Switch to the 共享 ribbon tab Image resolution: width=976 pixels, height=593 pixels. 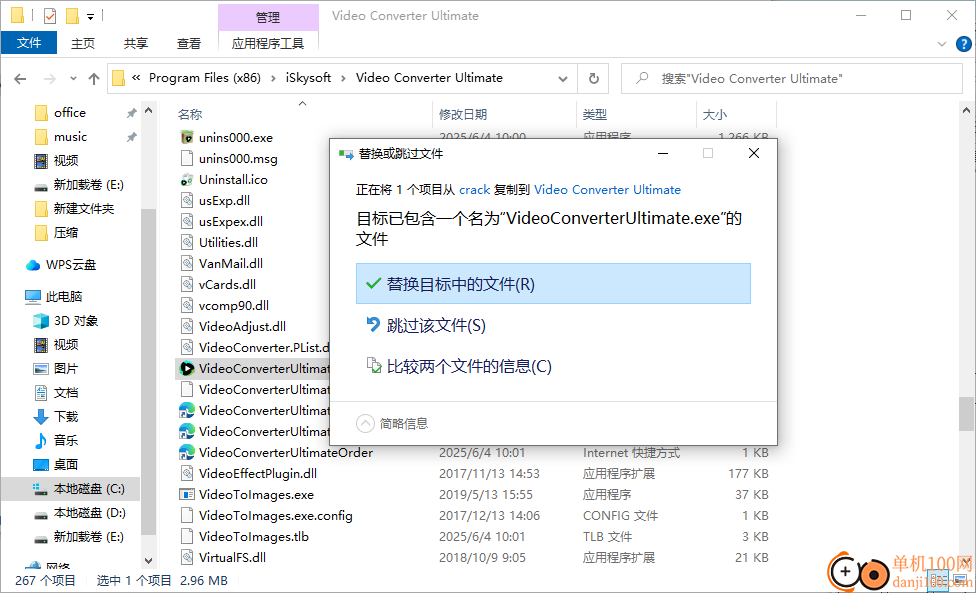tap(136, 44)
